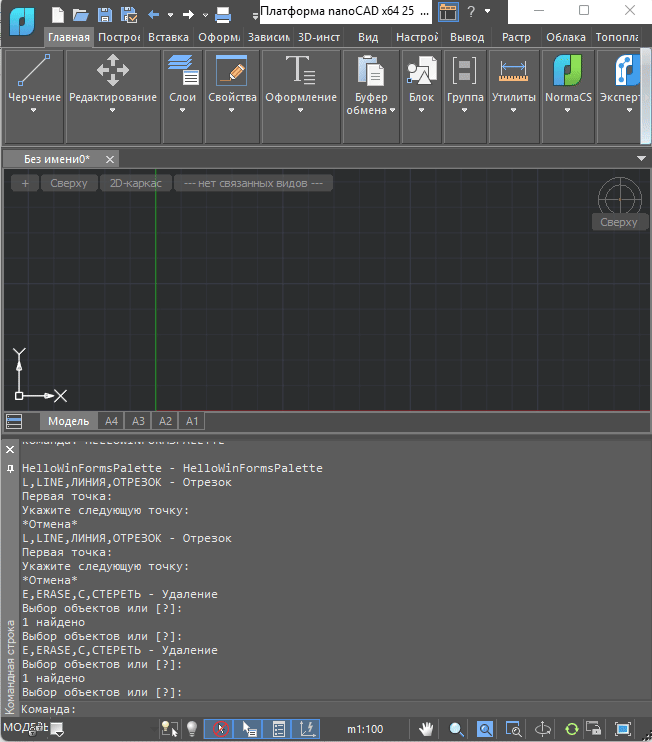Expand the undo history dropdown arrow
Viewport: 652px width, 742px height.
[170, 15]
